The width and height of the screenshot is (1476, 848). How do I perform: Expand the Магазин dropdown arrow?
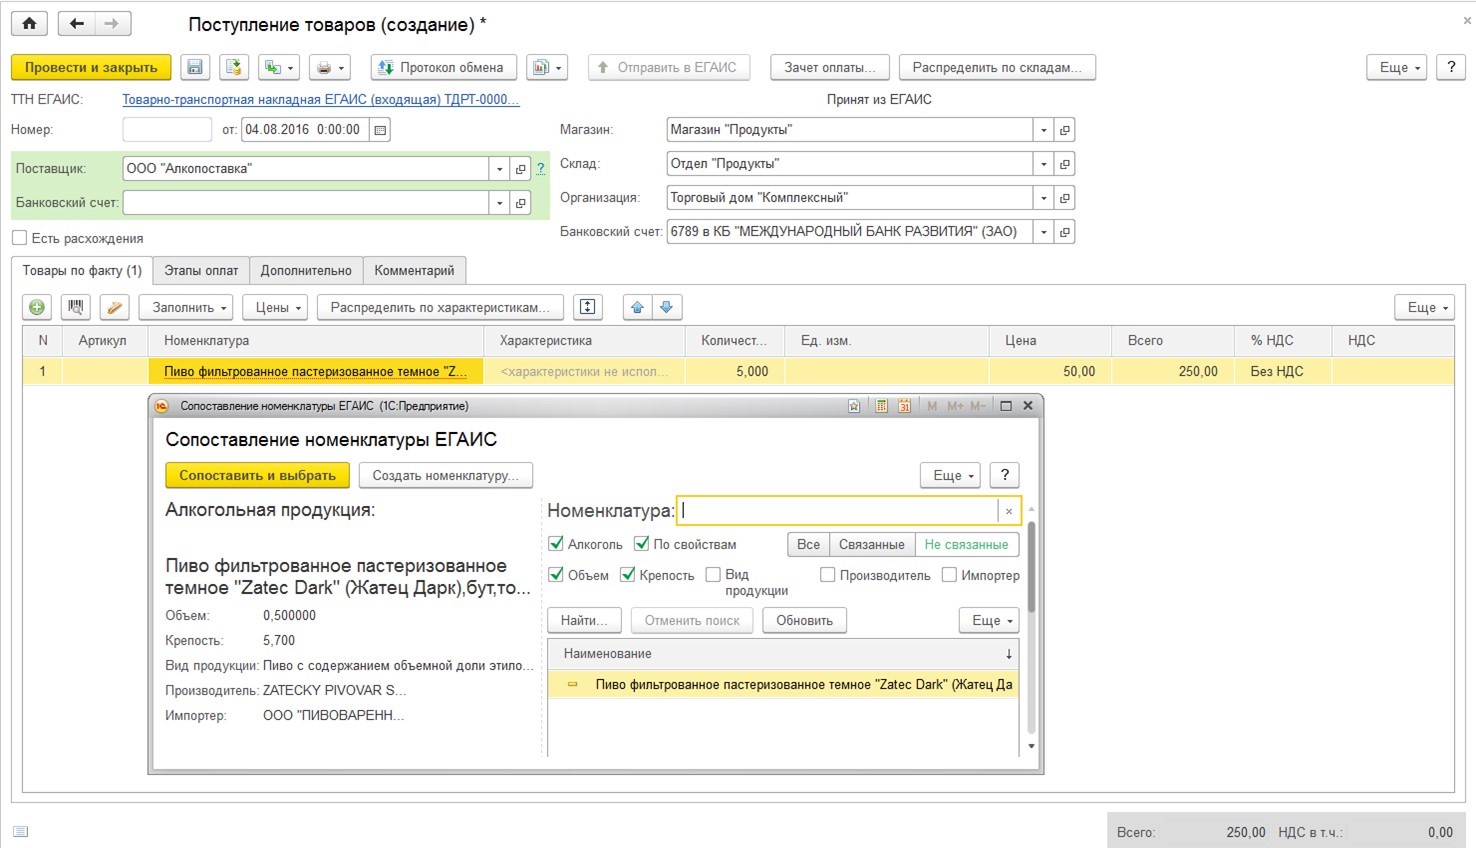[1043, 130]
